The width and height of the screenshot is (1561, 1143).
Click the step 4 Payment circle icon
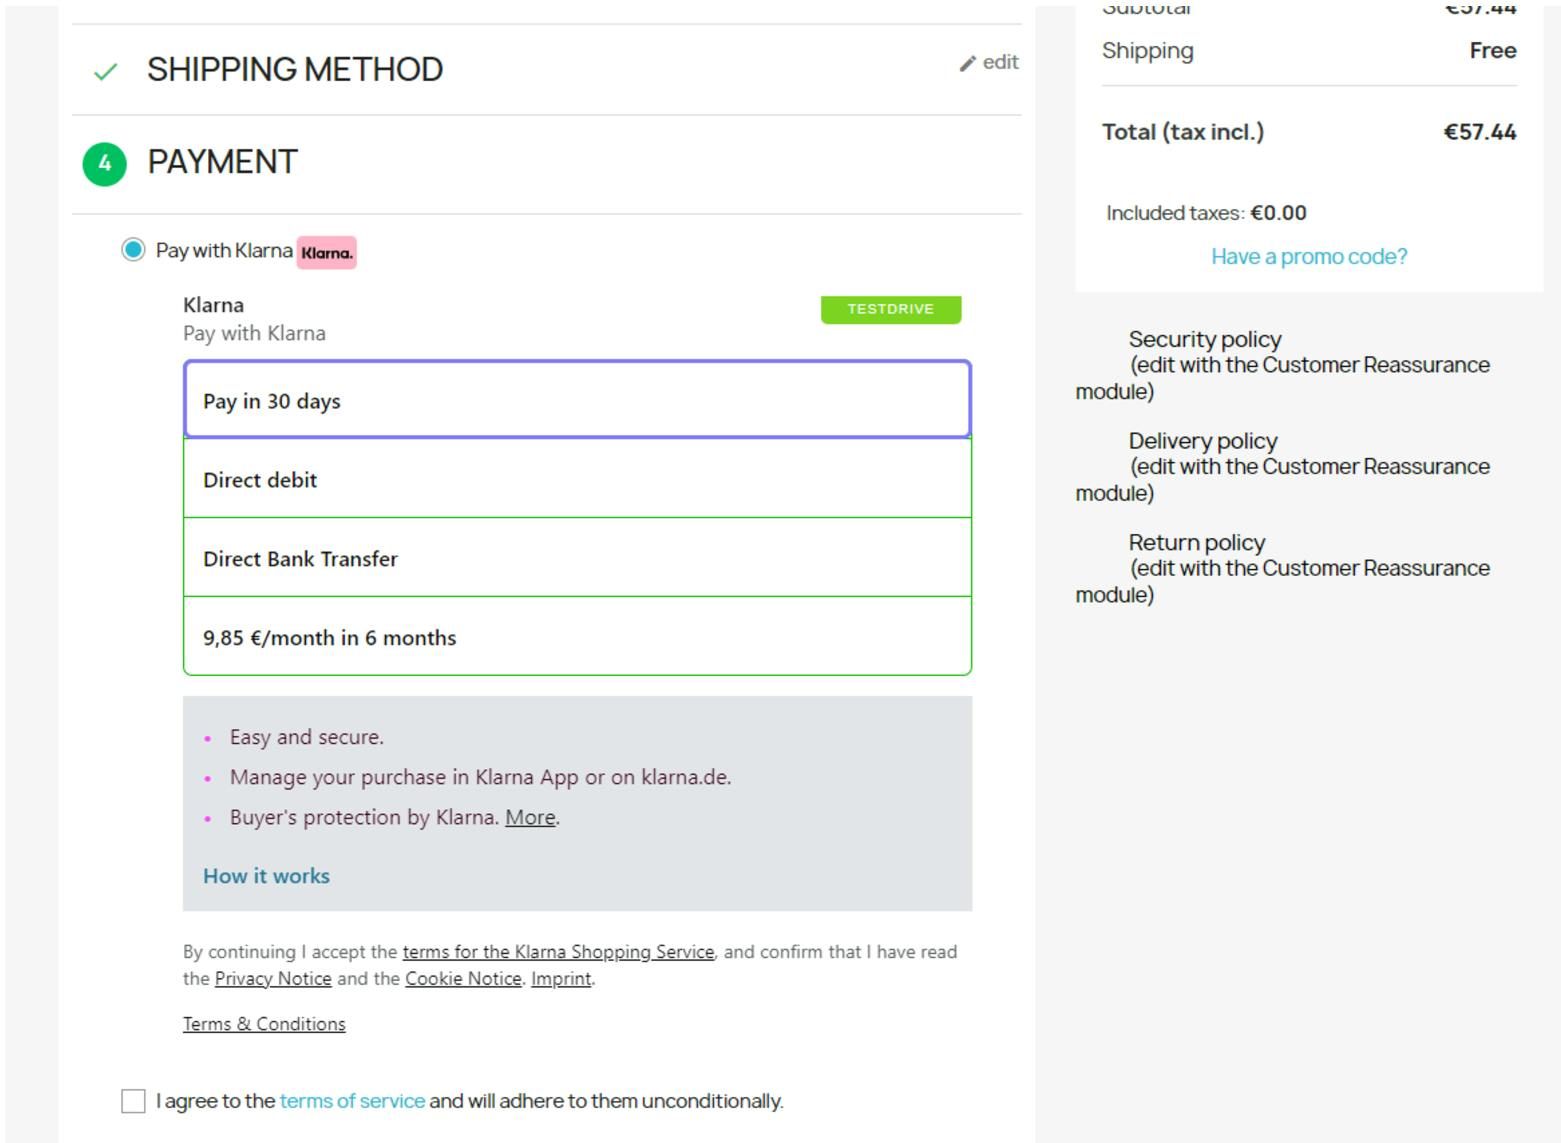[x=105, y=164]
